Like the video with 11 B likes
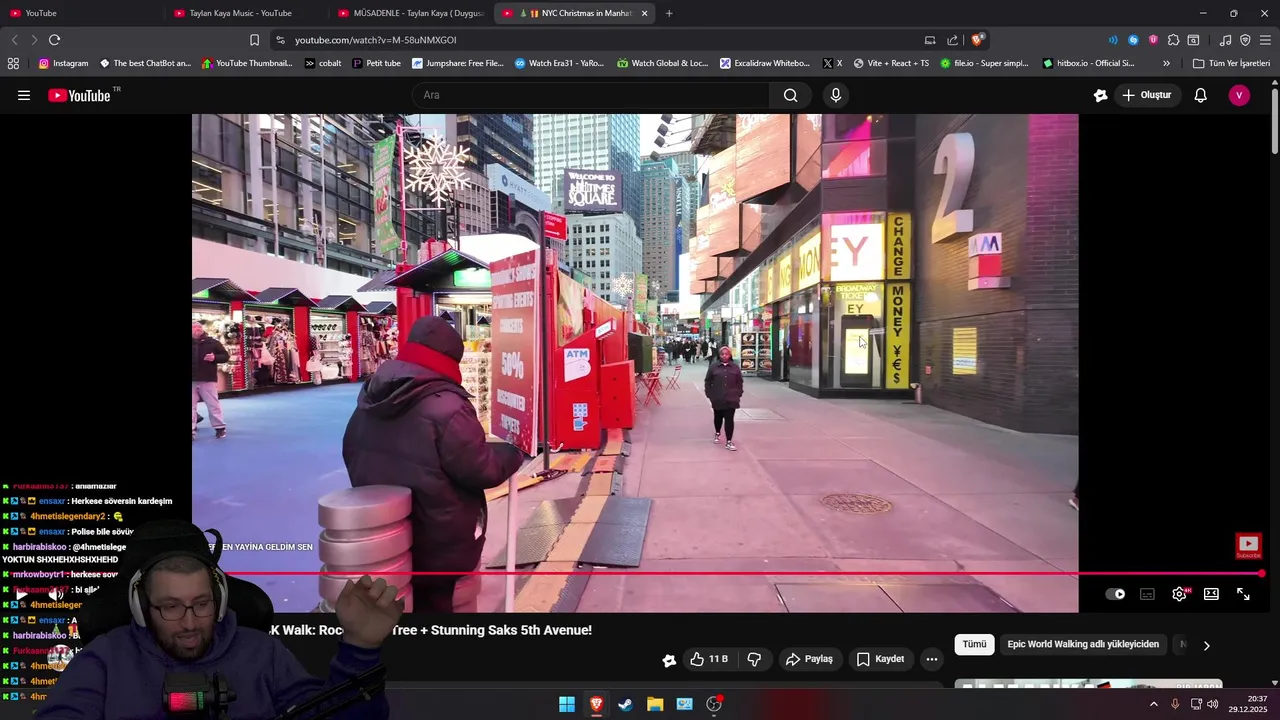The height and width of the screenshot is (720, 1280). click(708, 659)
